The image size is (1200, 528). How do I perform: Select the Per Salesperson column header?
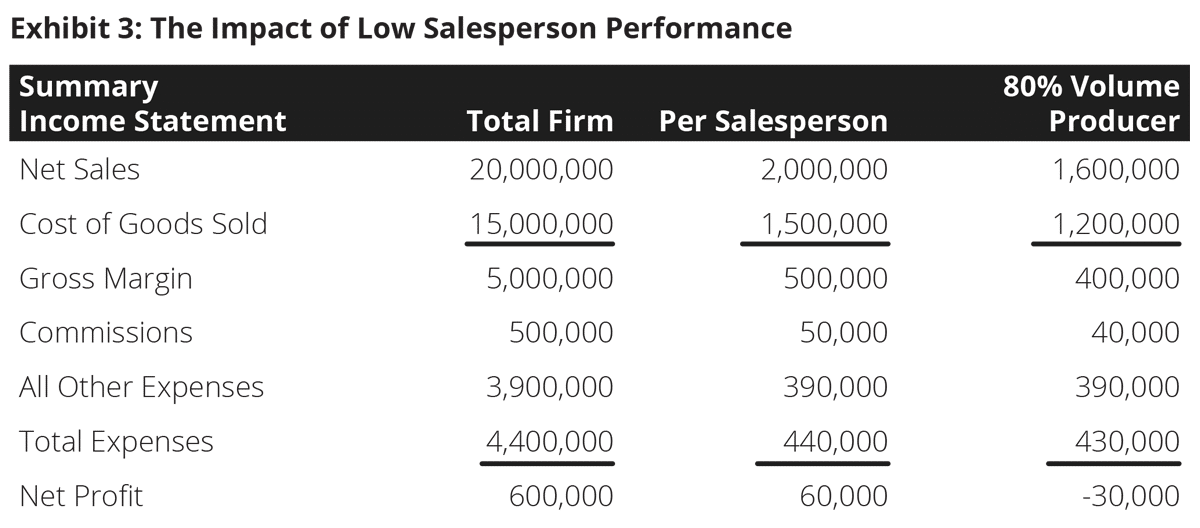[773, 122]
